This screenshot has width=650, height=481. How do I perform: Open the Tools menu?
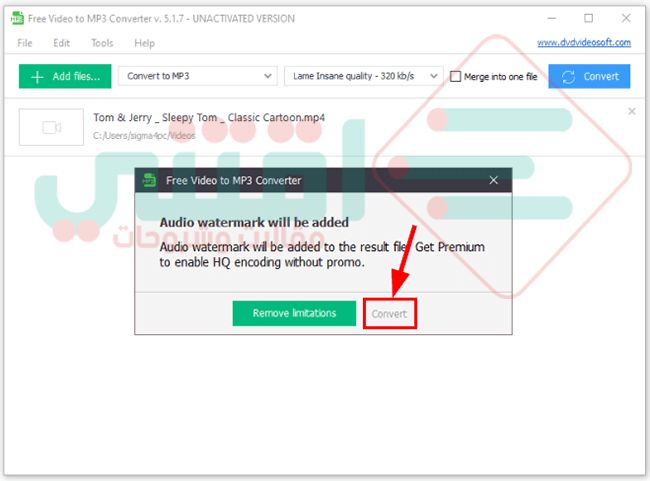tap(102, 43)
